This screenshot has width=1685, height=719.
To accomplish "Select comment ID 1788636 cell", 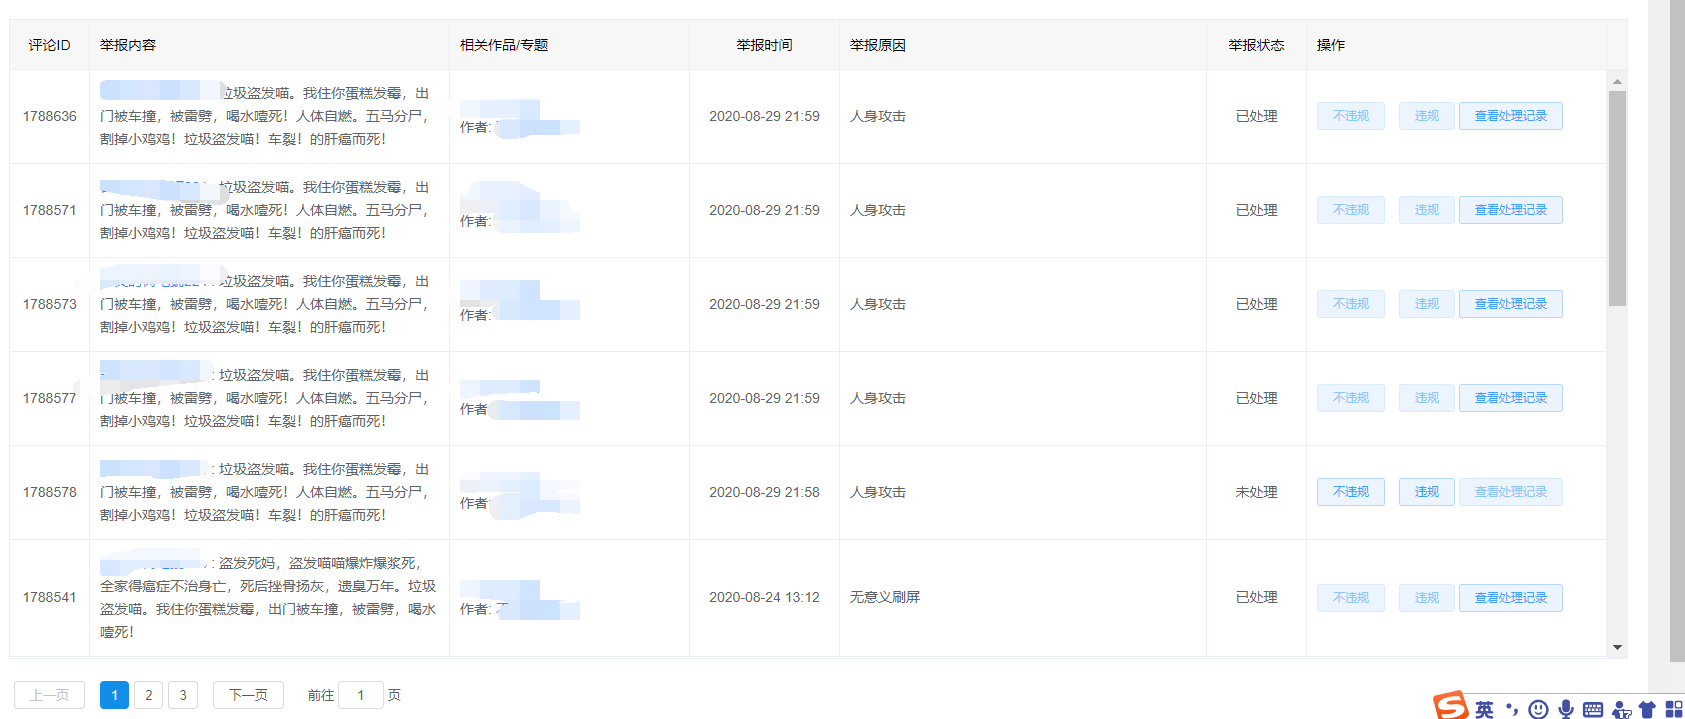I will point(49,116).
